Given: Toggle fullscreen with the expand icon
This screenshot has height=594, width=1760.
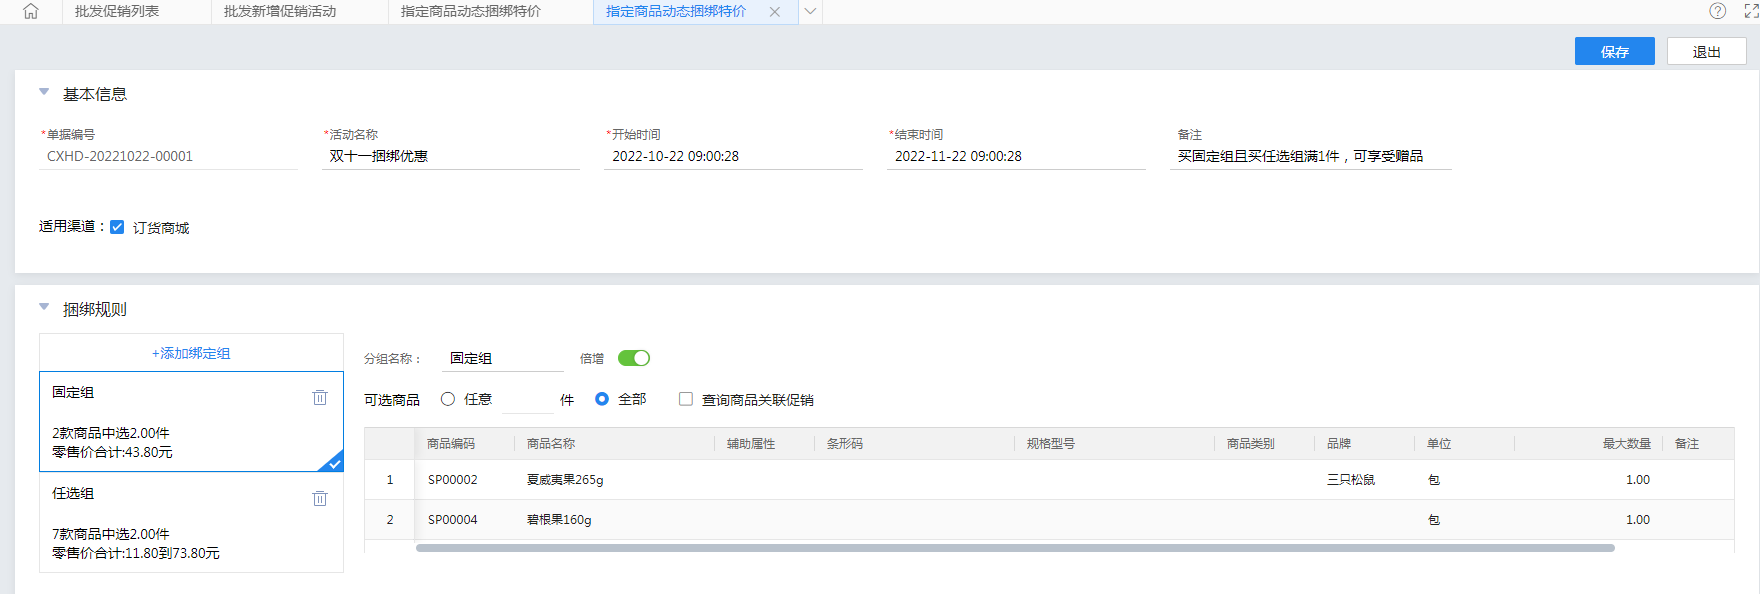Looking at the screenshot, I should point(1752,11).
